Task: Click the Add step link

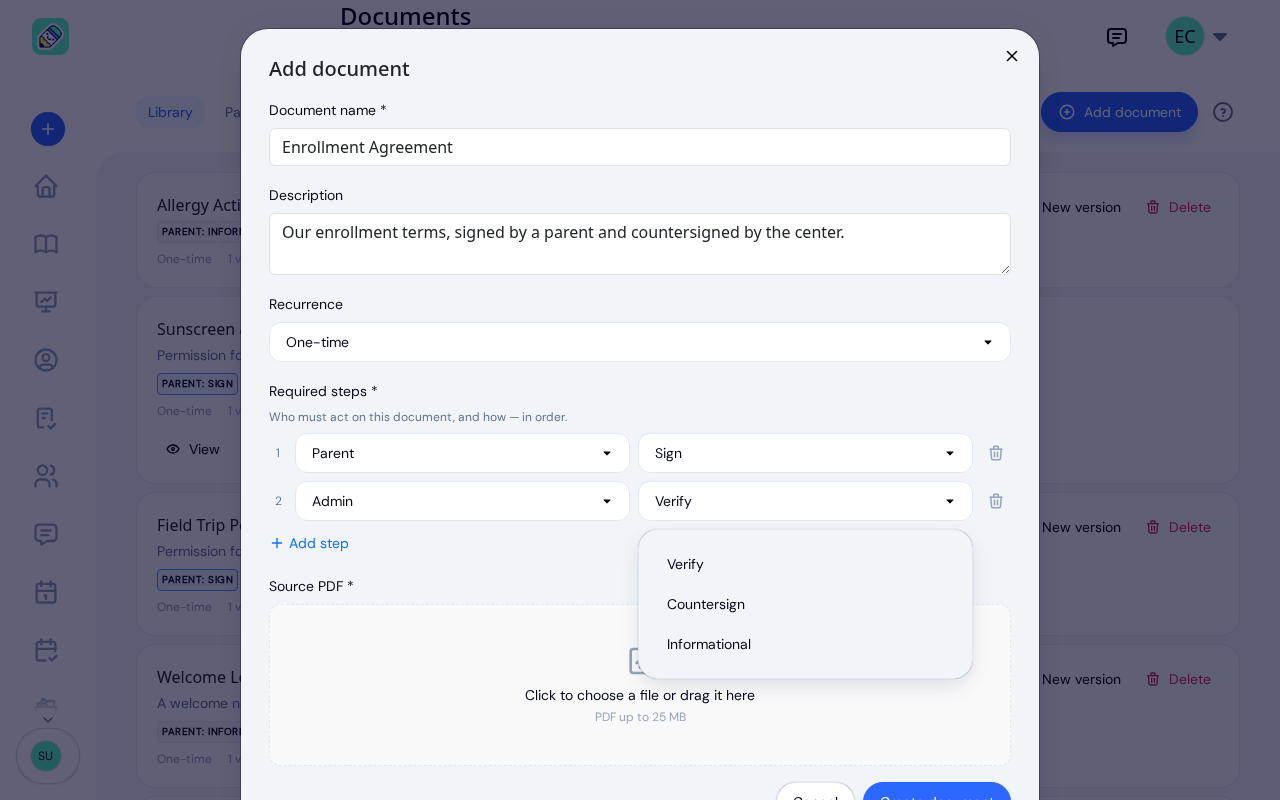Action: [310, 543]
